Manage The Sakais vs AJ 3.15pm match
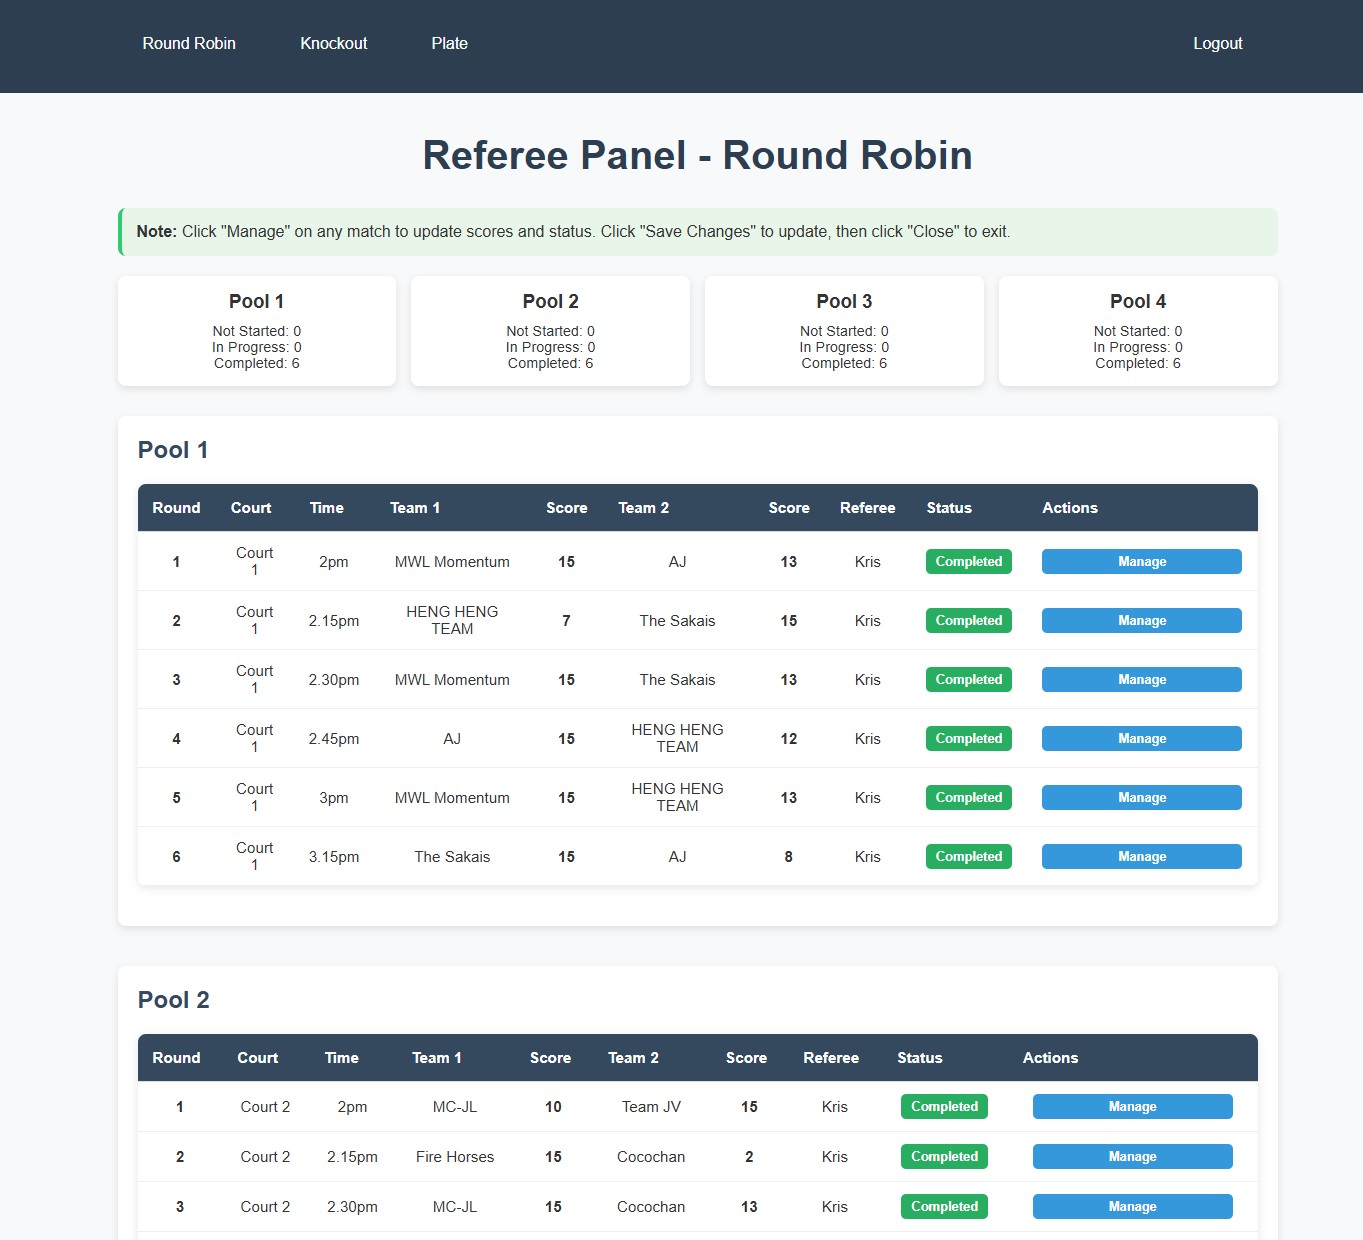The height and width of the screenshot is (1240, 1363). [1141, 857]
